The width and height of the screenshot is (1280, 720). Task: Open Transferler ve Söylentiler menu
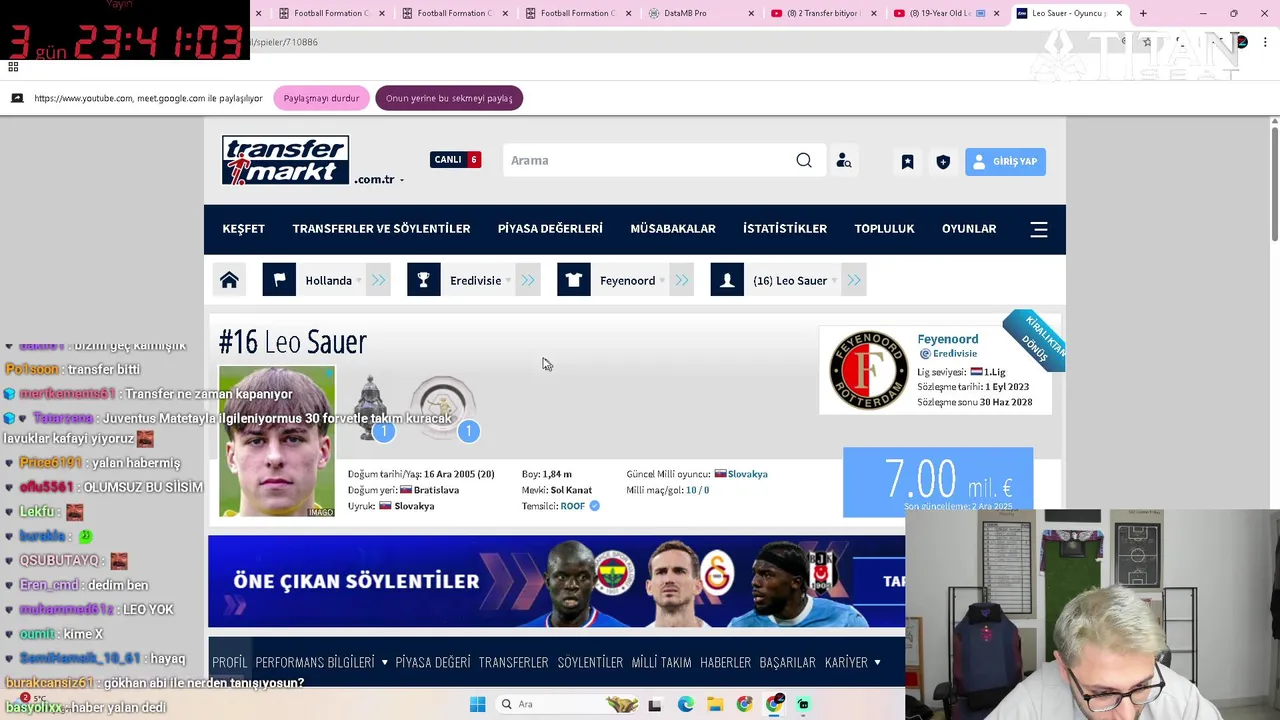[x=381, y=229]
